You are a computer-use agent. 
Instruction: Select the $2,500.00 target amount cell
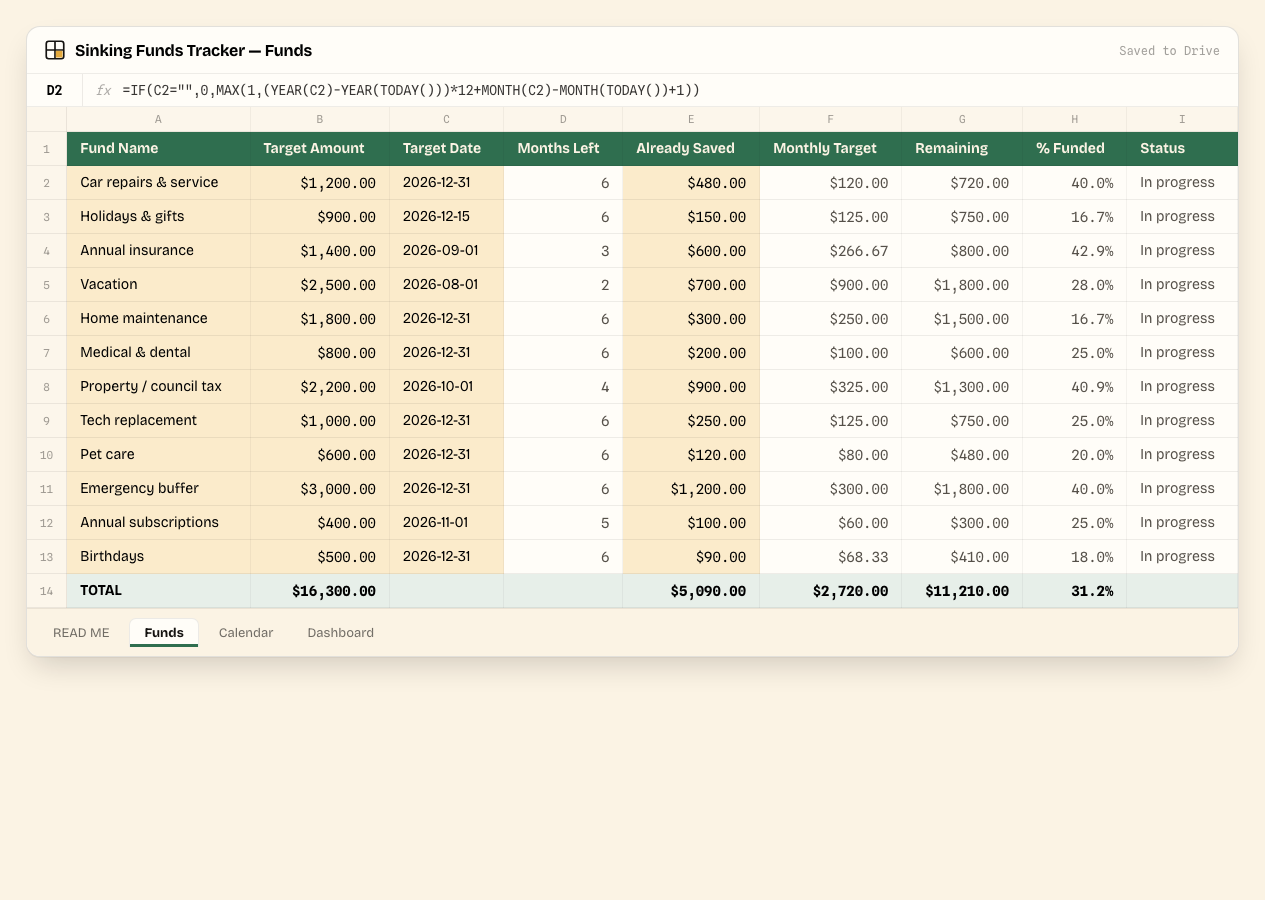pyautogui.click(x=320, y=285)
